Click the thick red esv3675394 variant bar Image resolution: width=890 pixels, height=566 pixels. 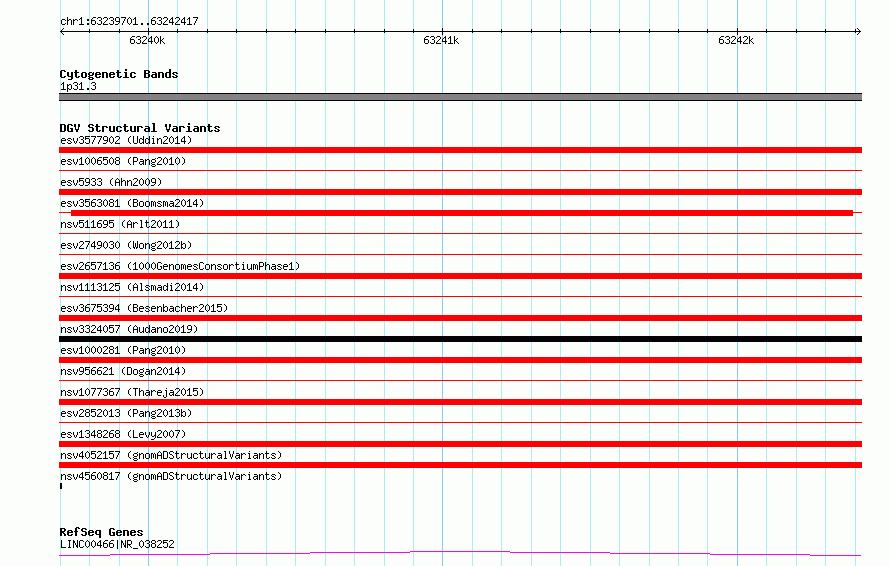pyautogui.click(x=460, y=318)
